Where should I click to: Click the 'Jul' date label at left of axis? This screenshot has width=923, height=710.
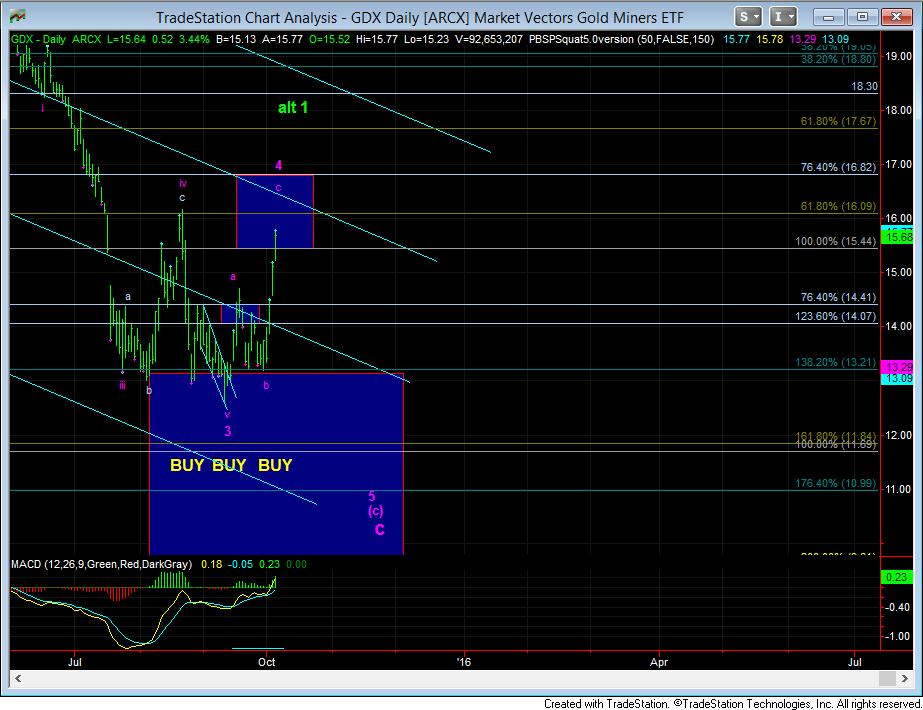click(x=75, y=662)
